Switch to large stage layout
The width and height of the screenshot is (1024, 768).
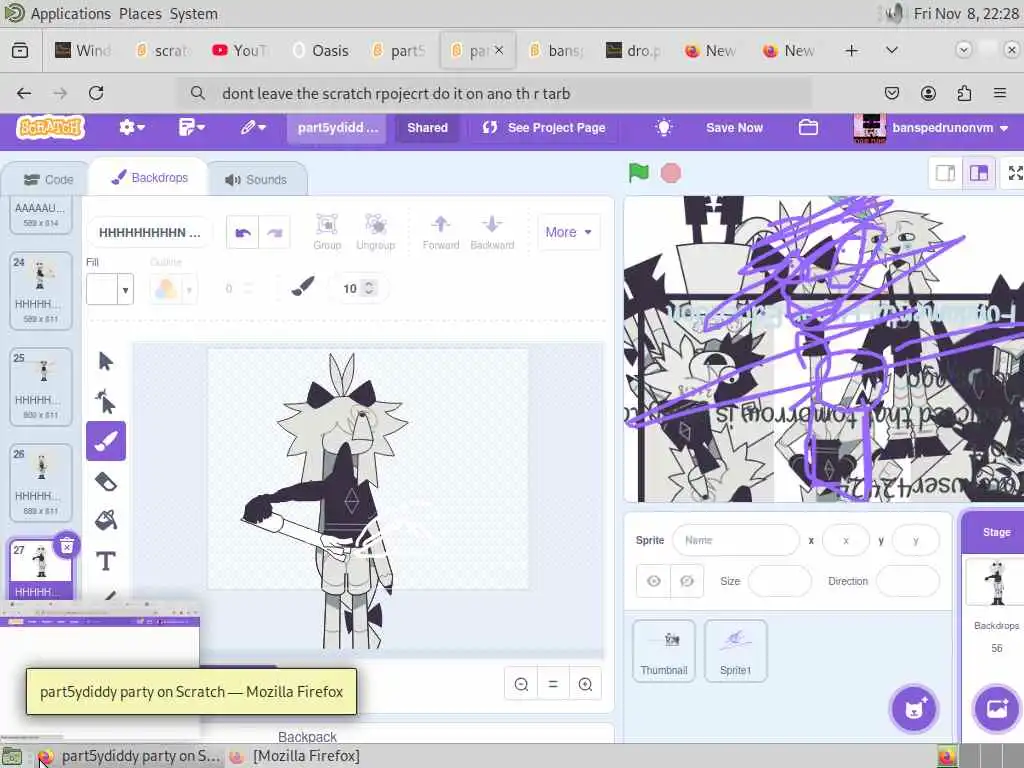978,173
